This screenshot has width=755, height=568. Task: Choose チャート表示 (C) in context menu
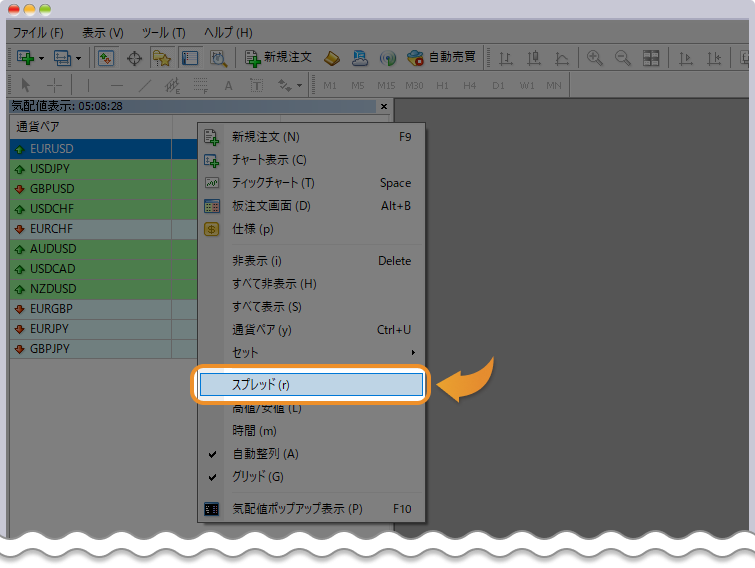pyautogui.click(x=311, y=160)
